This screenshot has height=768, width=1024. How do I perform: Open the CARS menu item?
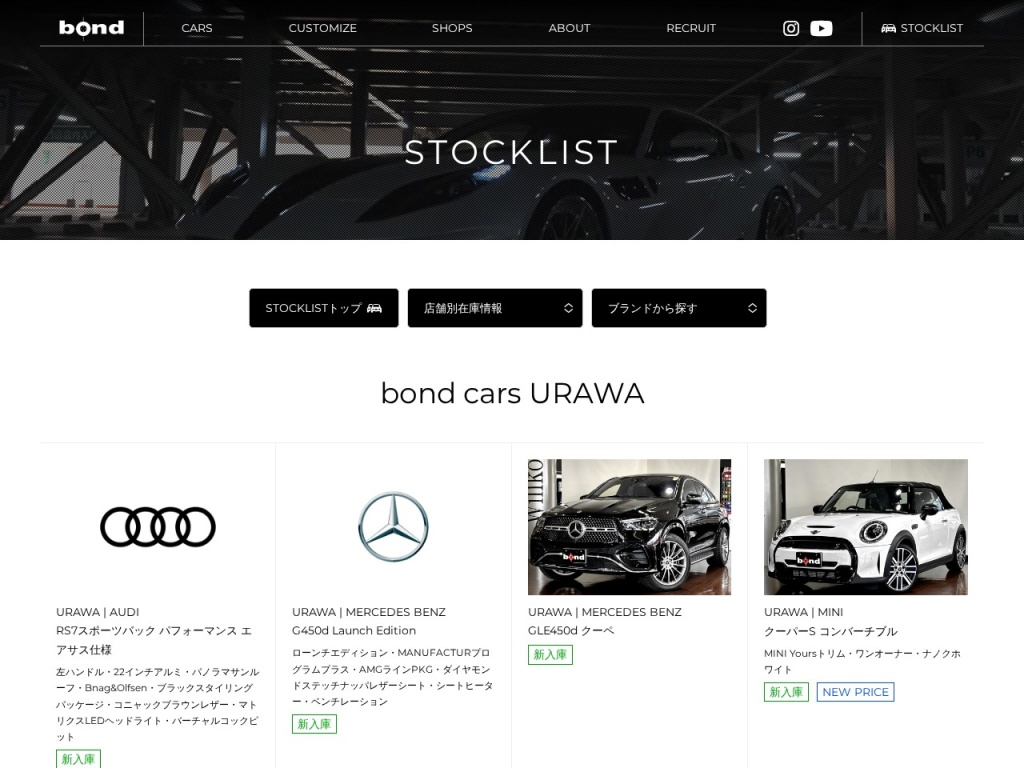click(197, 28)
